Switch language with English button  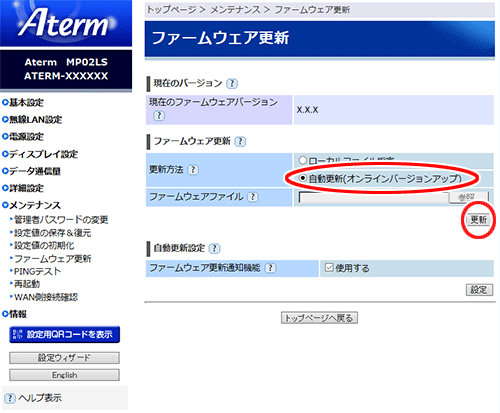click(x=64, y=375)
